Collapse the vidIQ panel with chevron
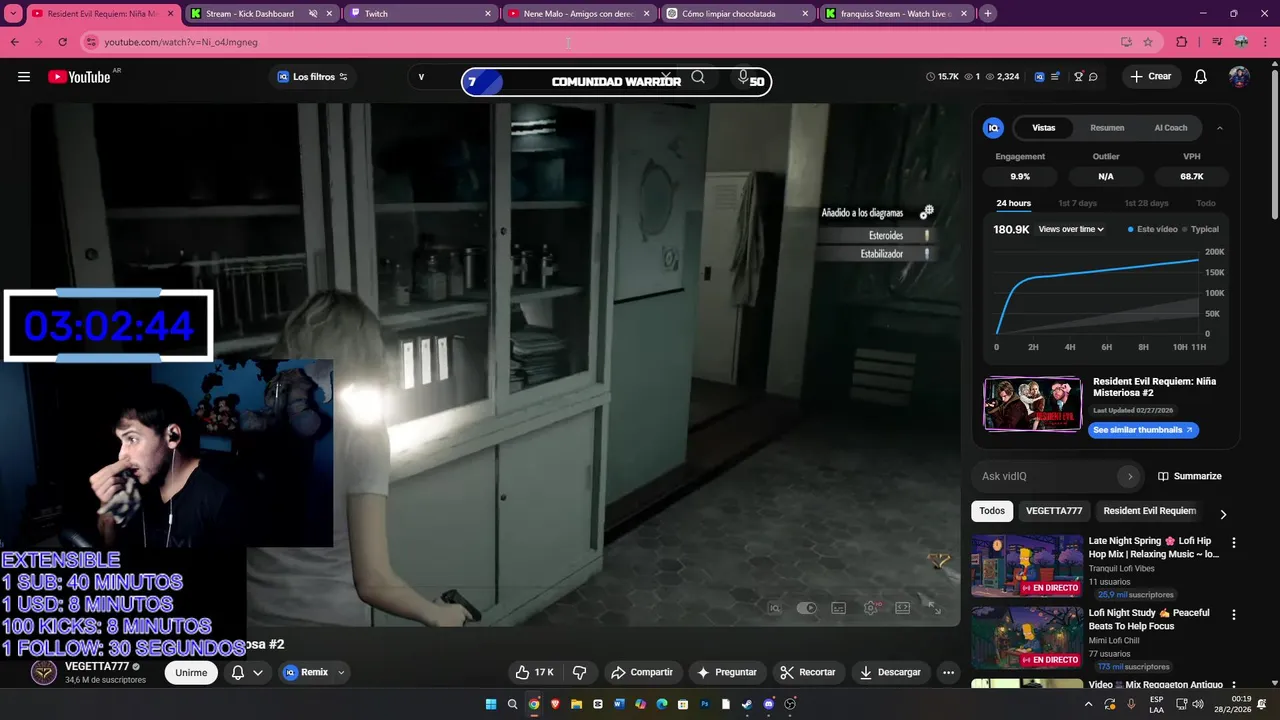The image size is (1280, 720). click(1220, 128)
